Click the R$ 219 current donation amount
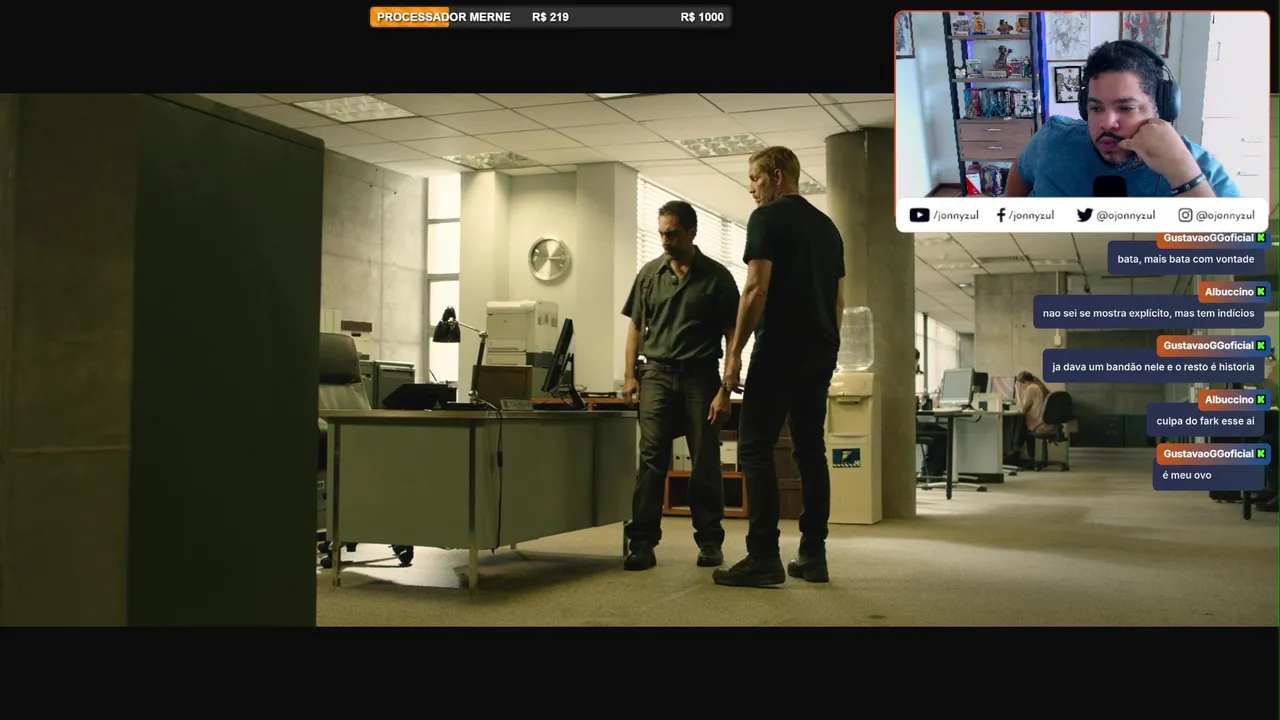The height and width of the screenshot is (720, 1280). [x=550, y=17]
